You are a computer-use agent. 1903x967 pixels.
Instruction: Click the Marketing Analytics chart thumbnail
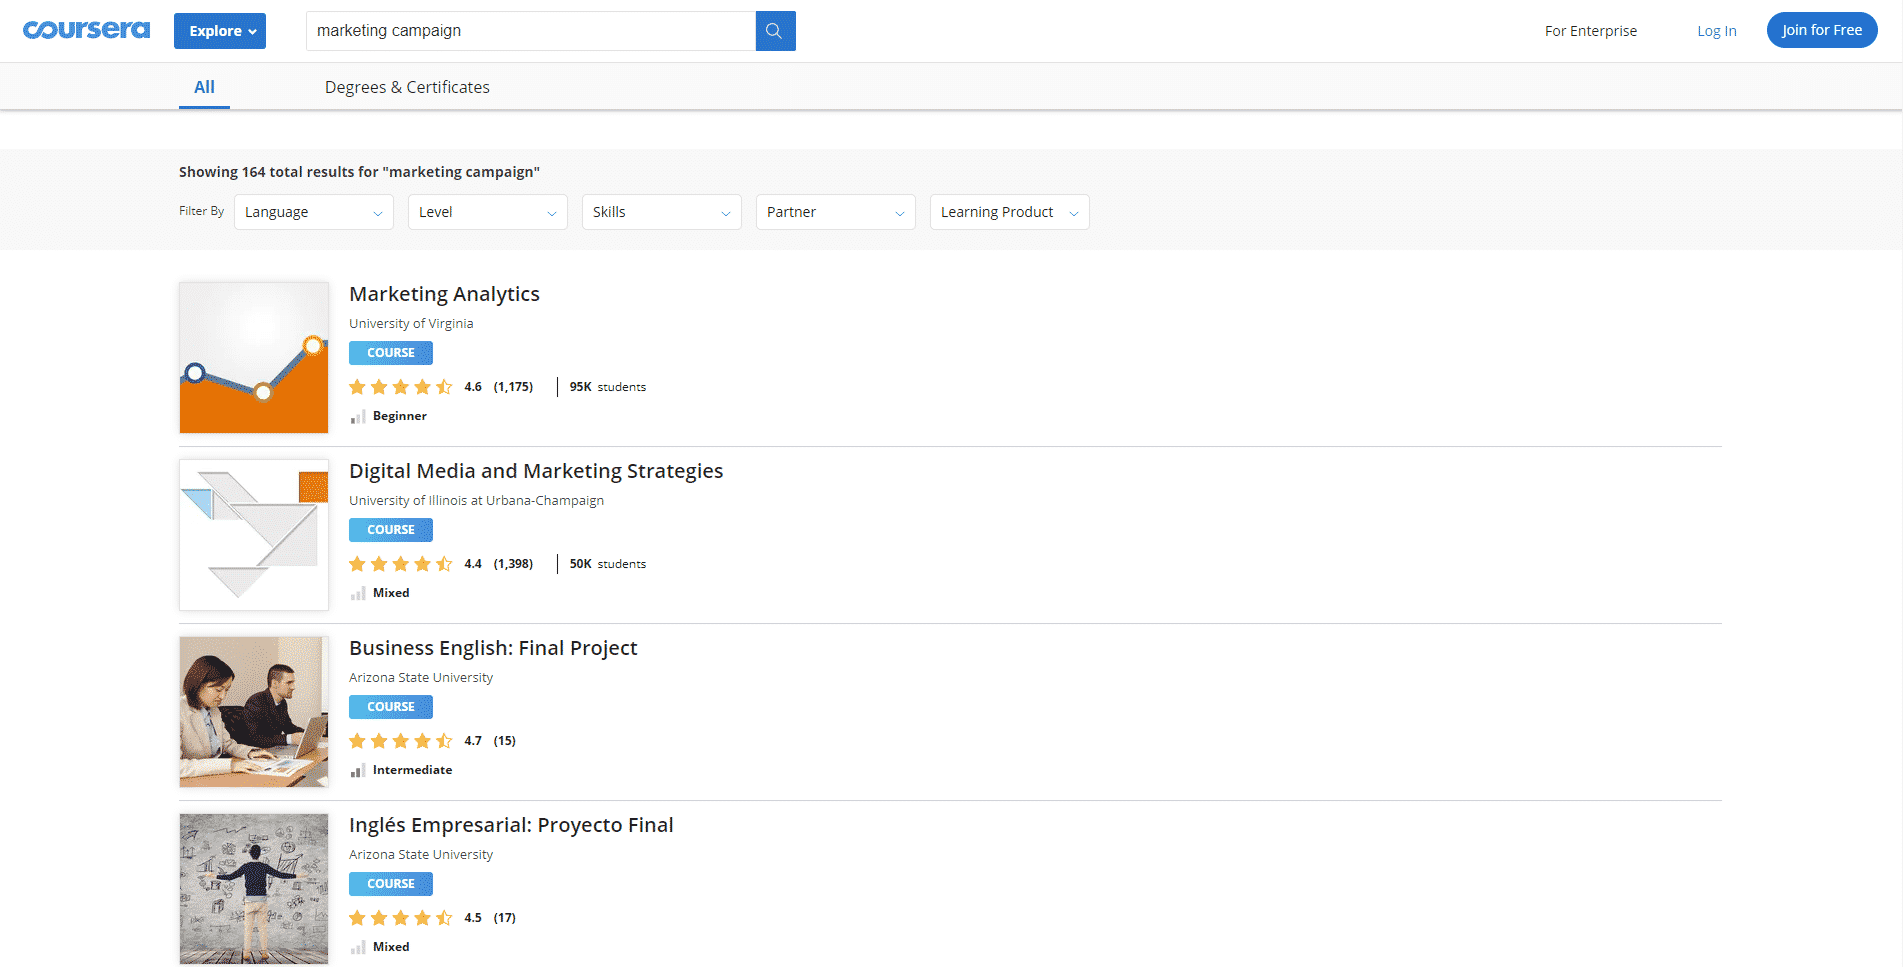click(254, 358)
